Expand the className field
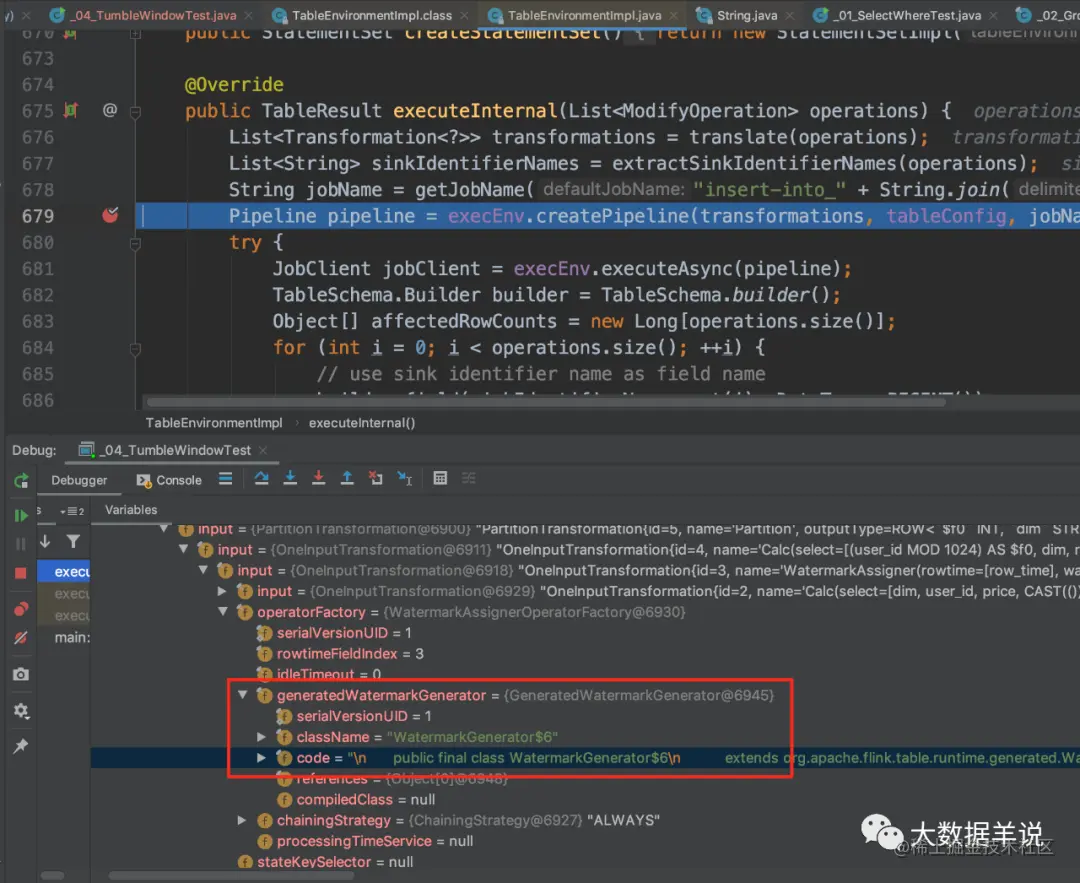 (x=261, y=736)
